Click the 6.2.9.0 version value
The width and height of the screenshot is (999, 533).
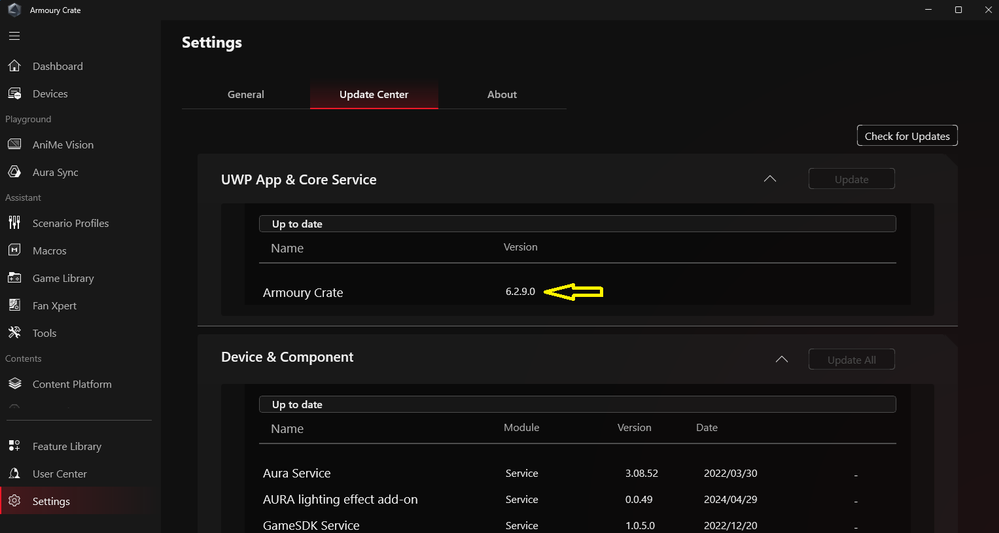[521, 292]
